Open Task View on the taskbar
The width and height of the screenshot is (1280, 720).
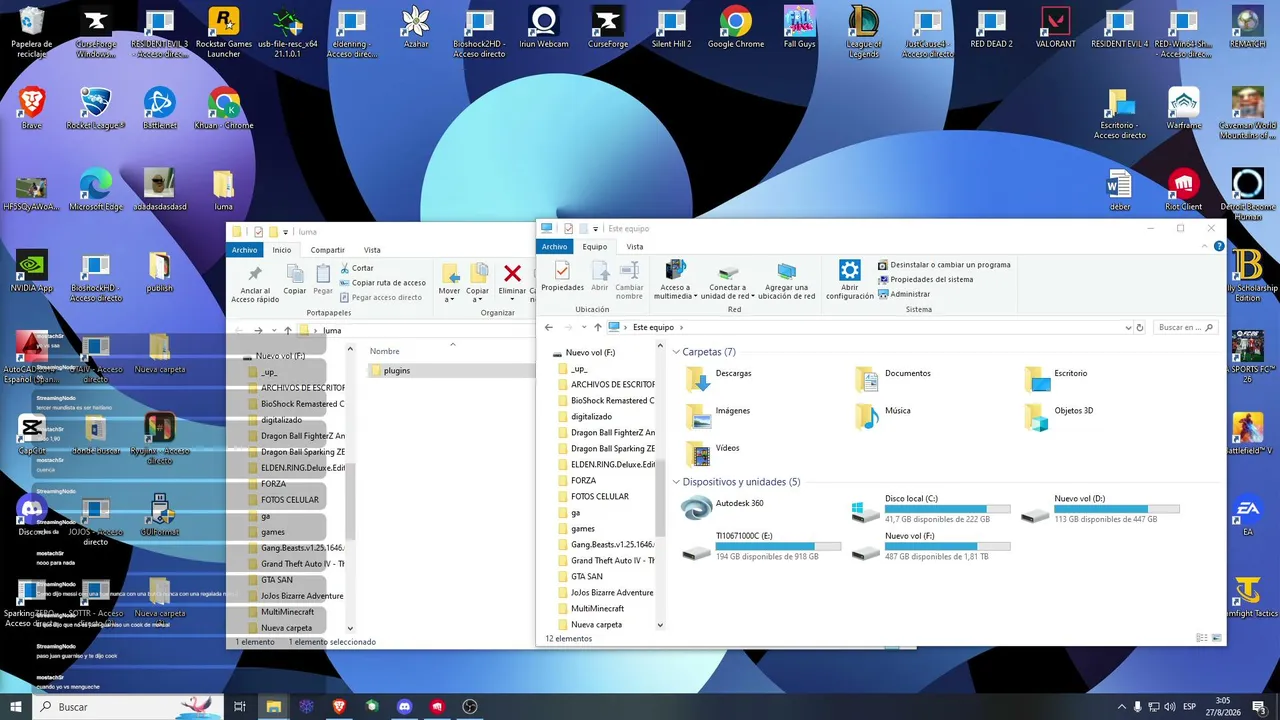tap(240, 706)
